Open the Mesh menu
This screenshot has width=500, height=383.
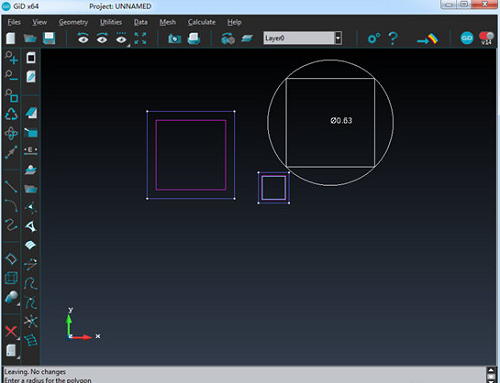pyautogui.click(x=167, y=22)
